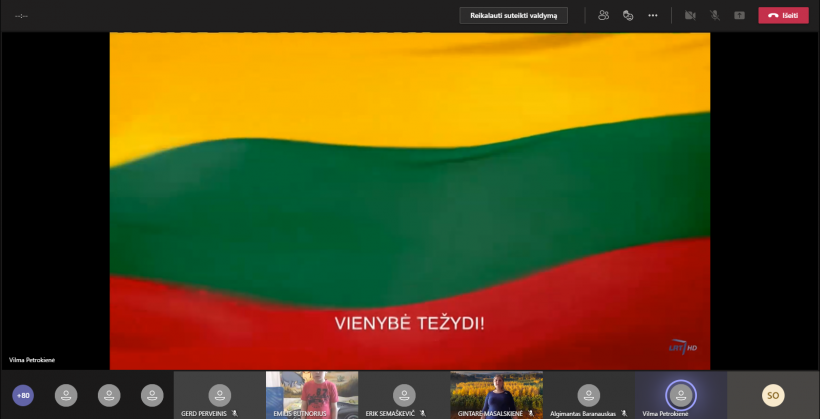Select ERIK SEMAŠKEVIČ participant tile

(404, 395)
